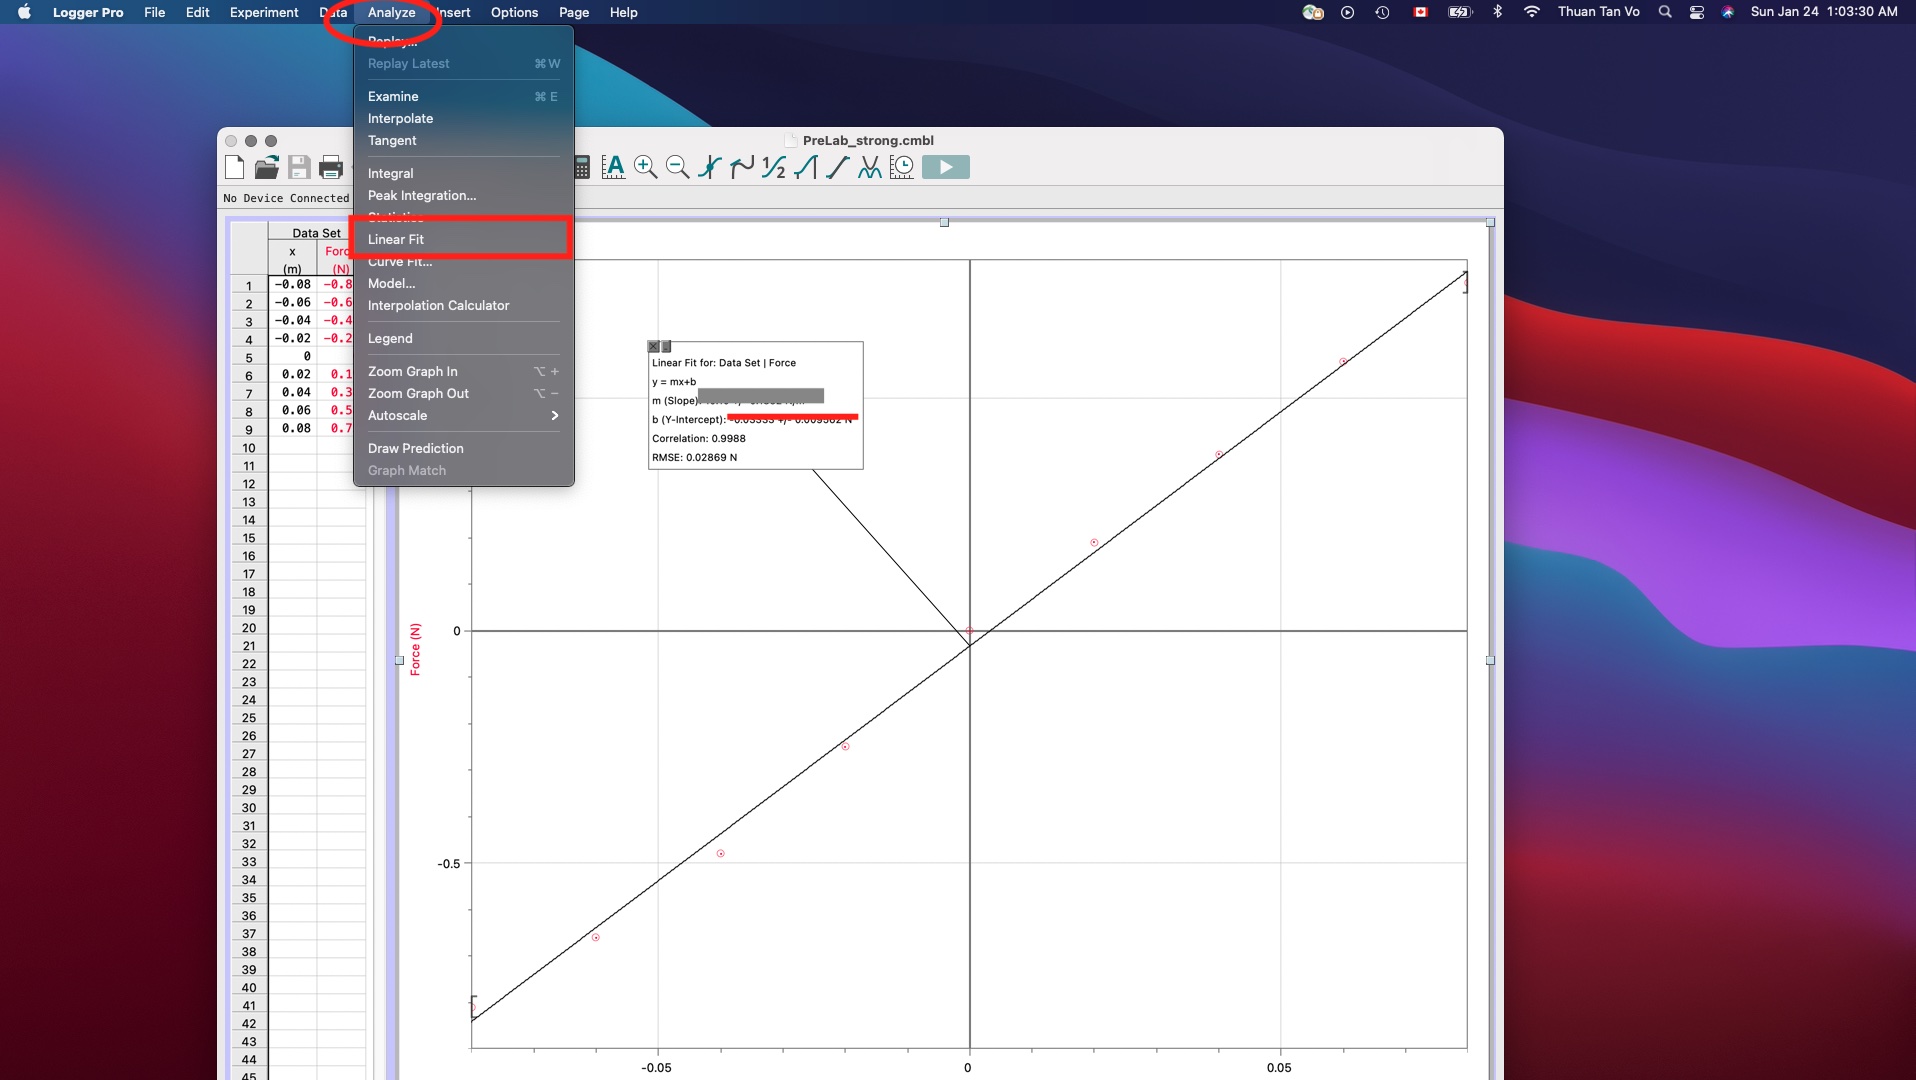Click the Logger Pro application menu
The height and width of the screenshot is (1080, 1916).
click(88, 12)
